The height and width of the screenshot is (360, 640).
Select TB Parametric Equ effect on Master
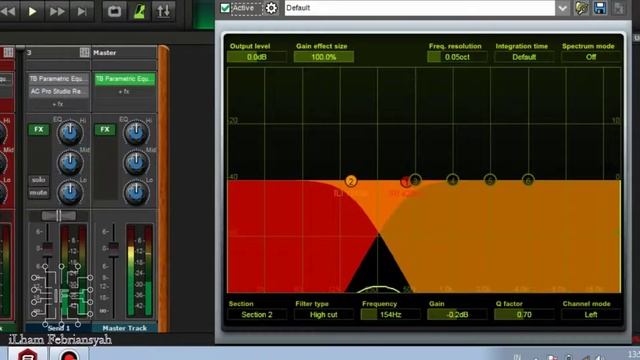point(125,79)
